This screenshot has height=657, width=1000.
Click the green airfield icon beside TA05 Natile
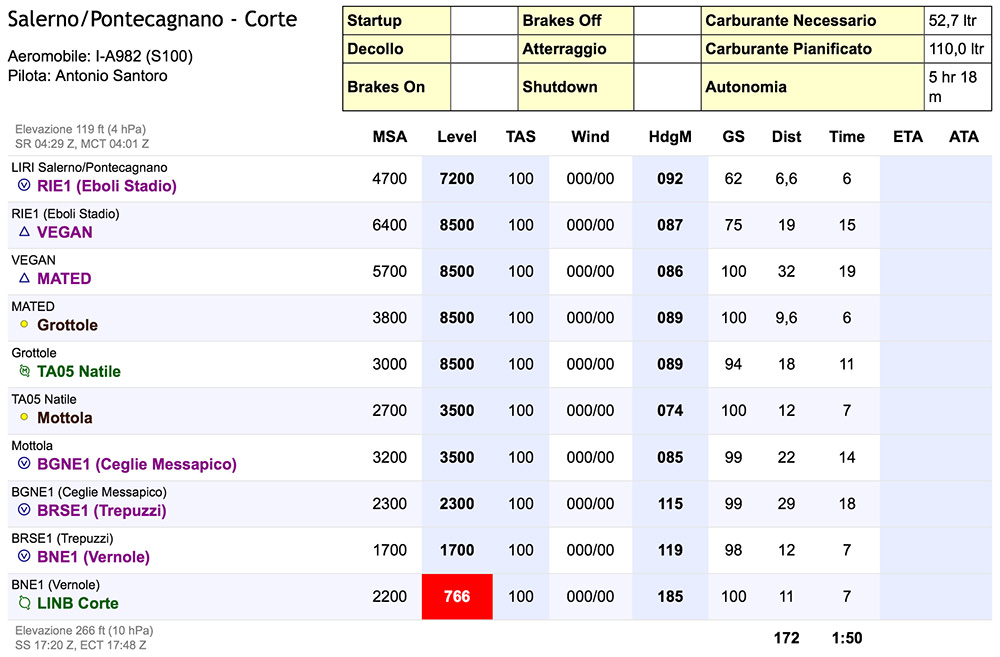pyautogui.click(x=24, y=371)
